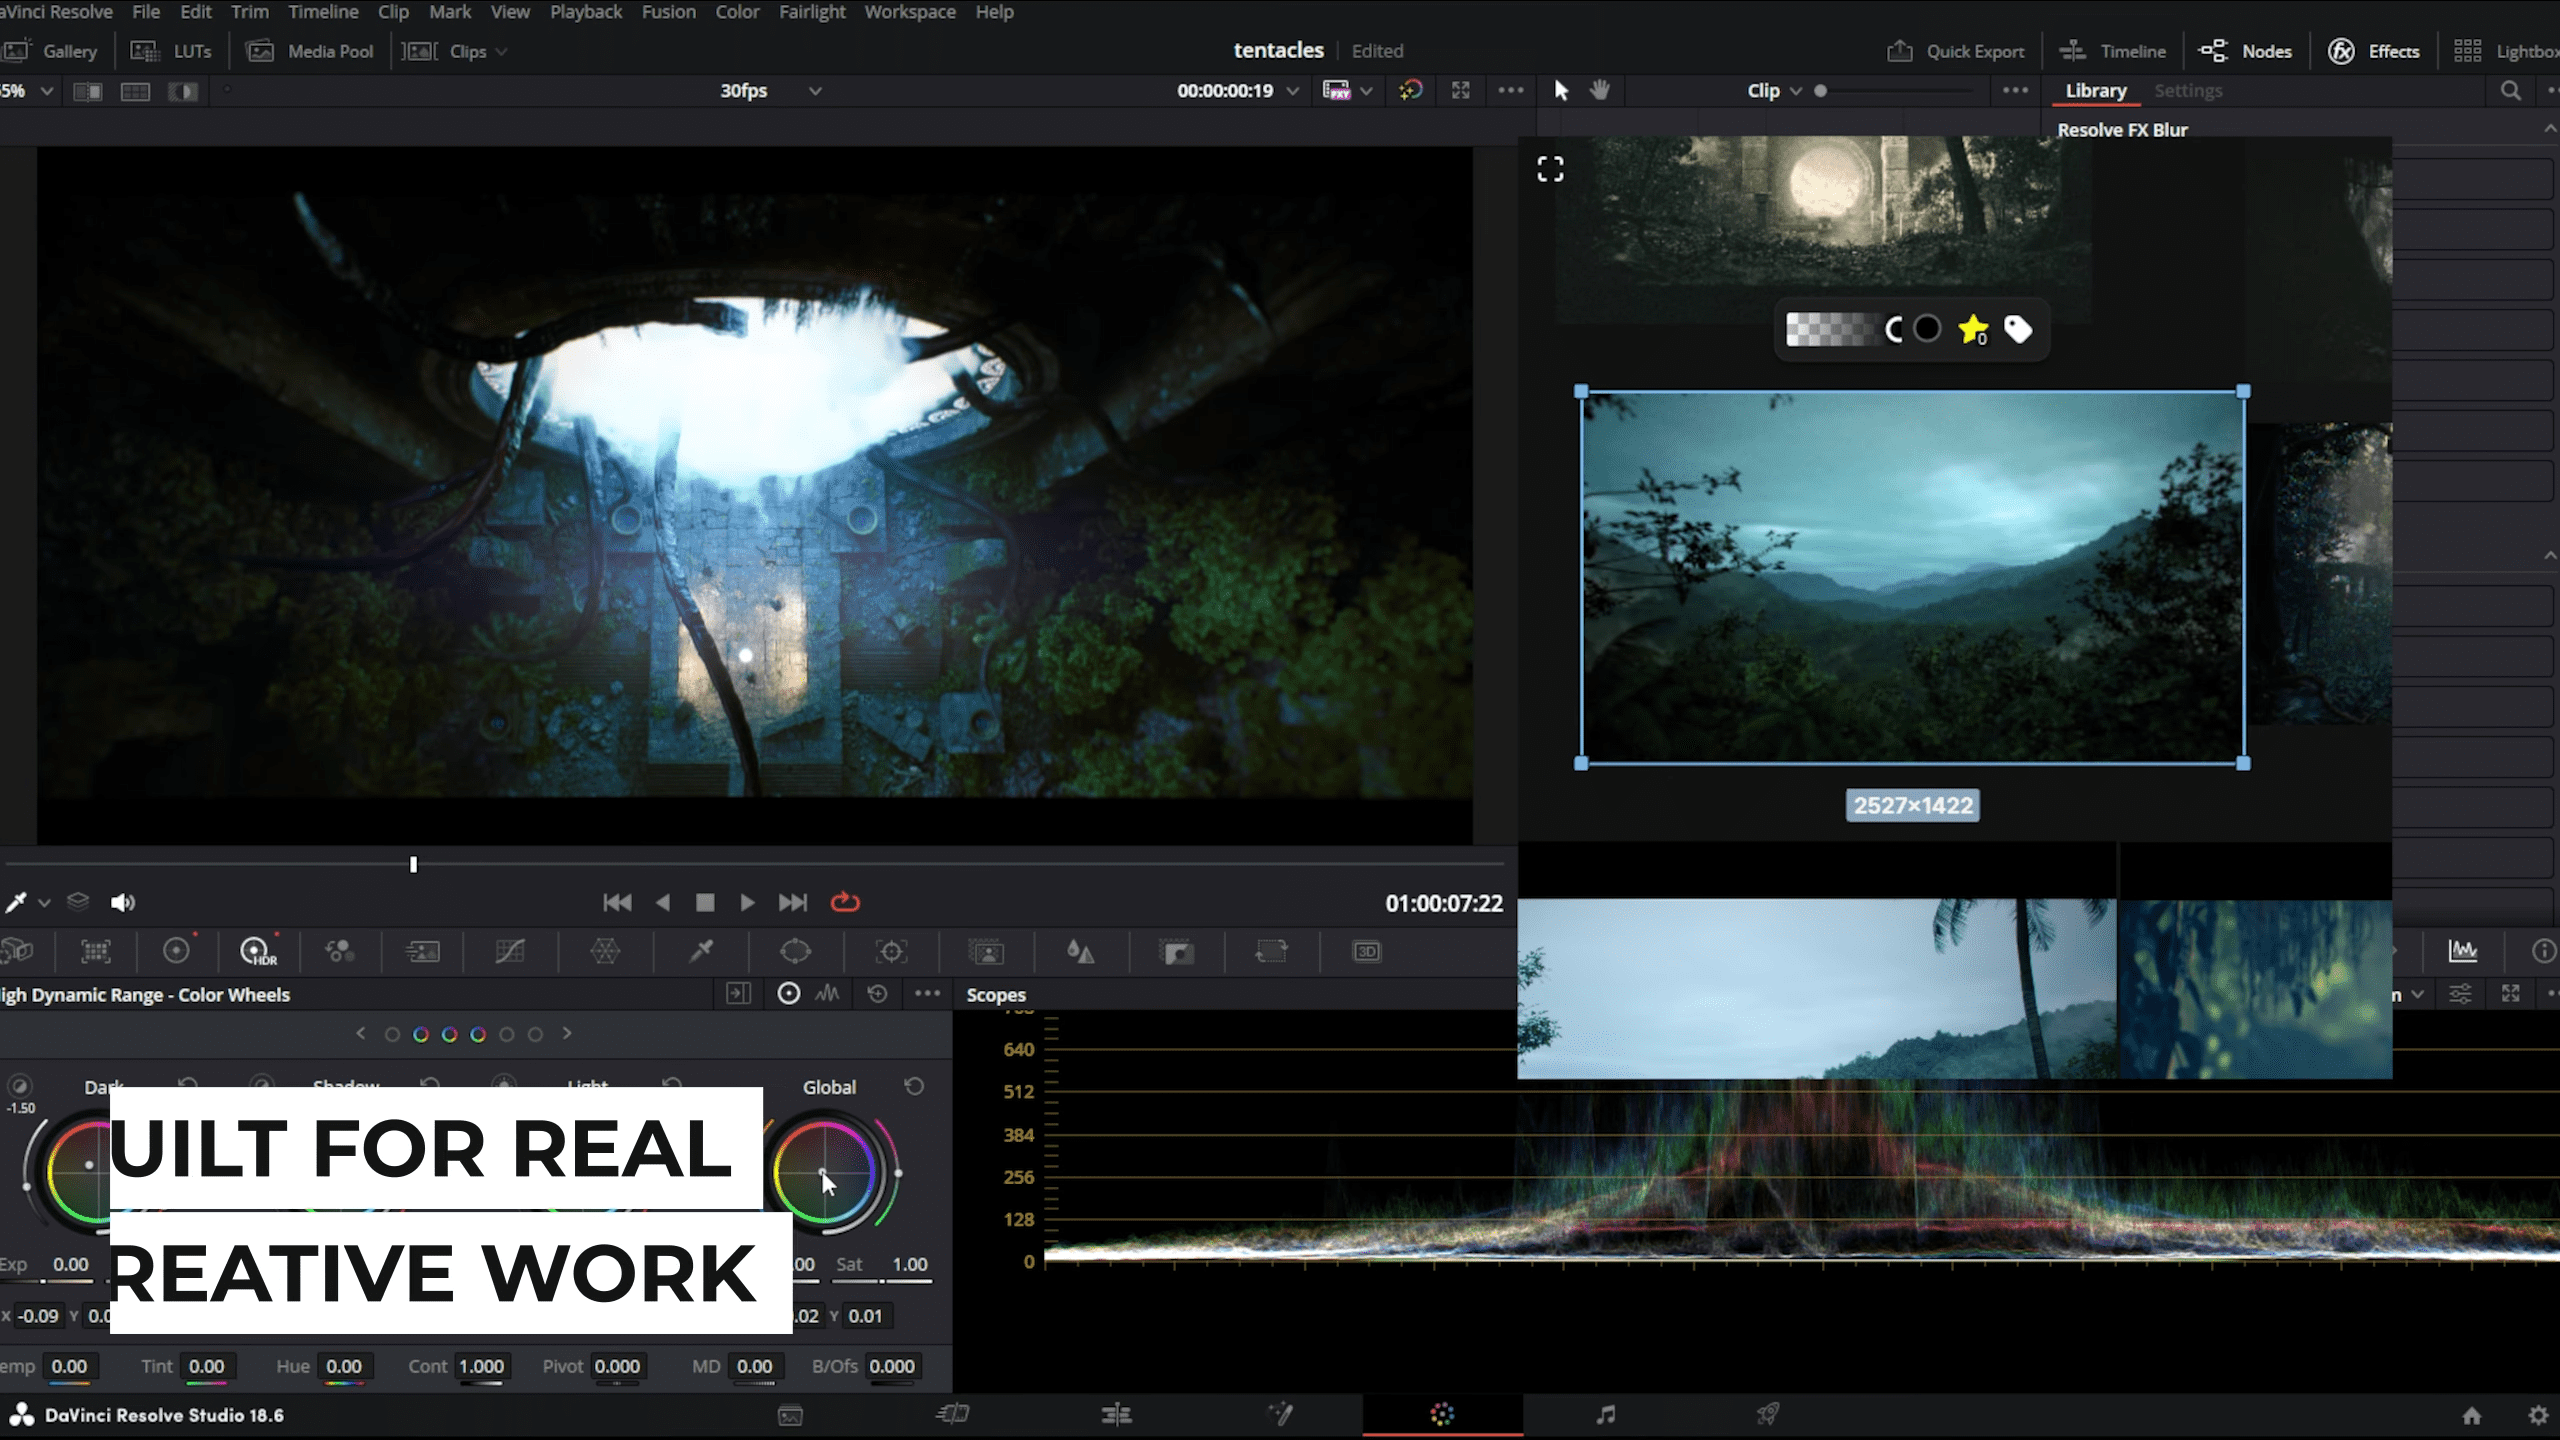
Task: Open the Fusion page
Action: click(x=1281, y=1415)
